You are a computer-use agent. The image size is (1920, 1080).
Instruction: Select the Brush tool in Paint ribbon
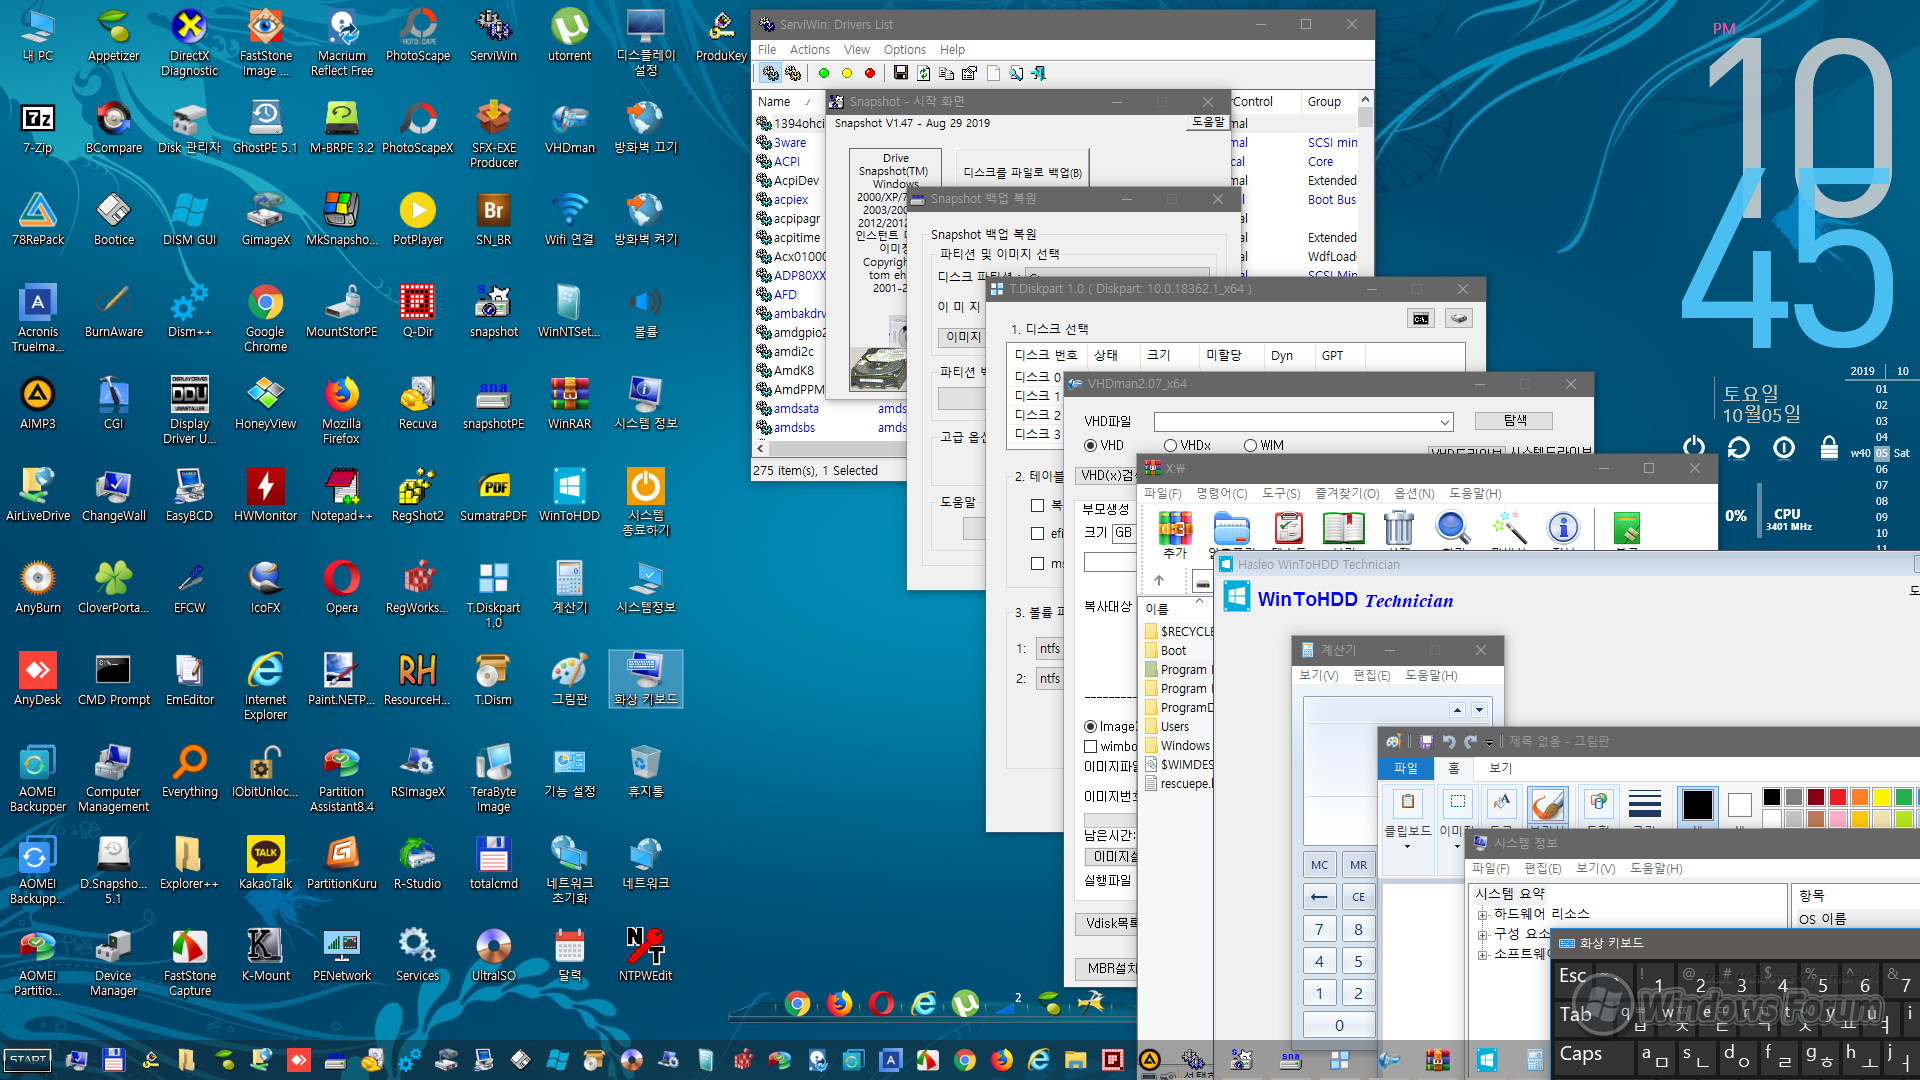click(1547, 804)
